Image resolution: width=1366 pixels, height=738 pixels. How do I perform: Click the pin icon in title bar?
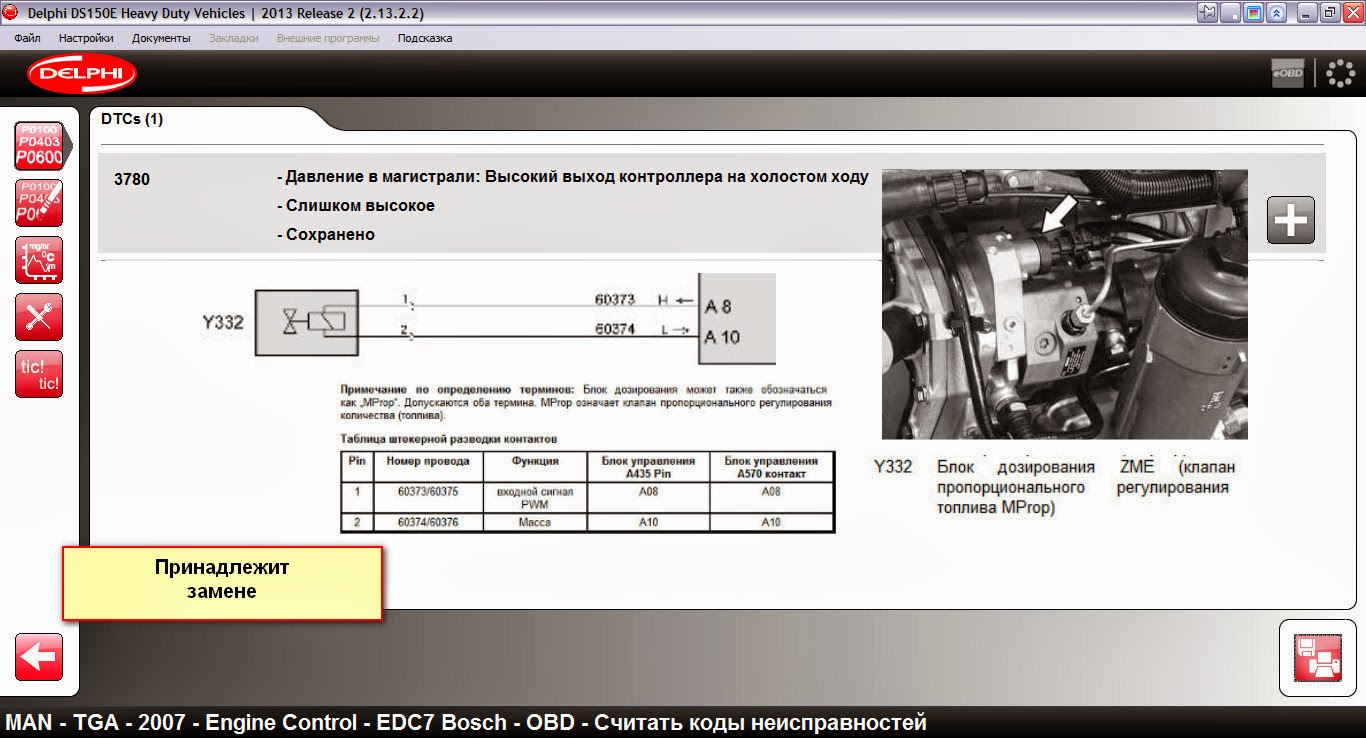1209,12
